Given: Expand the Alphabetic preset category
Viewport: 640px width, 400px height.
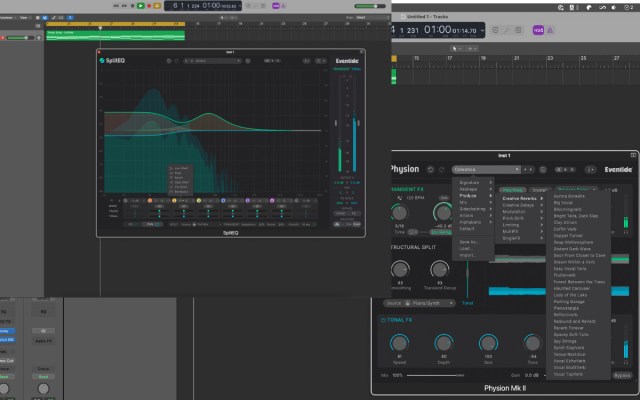Looking at the screenshot, I should (475, 222).
